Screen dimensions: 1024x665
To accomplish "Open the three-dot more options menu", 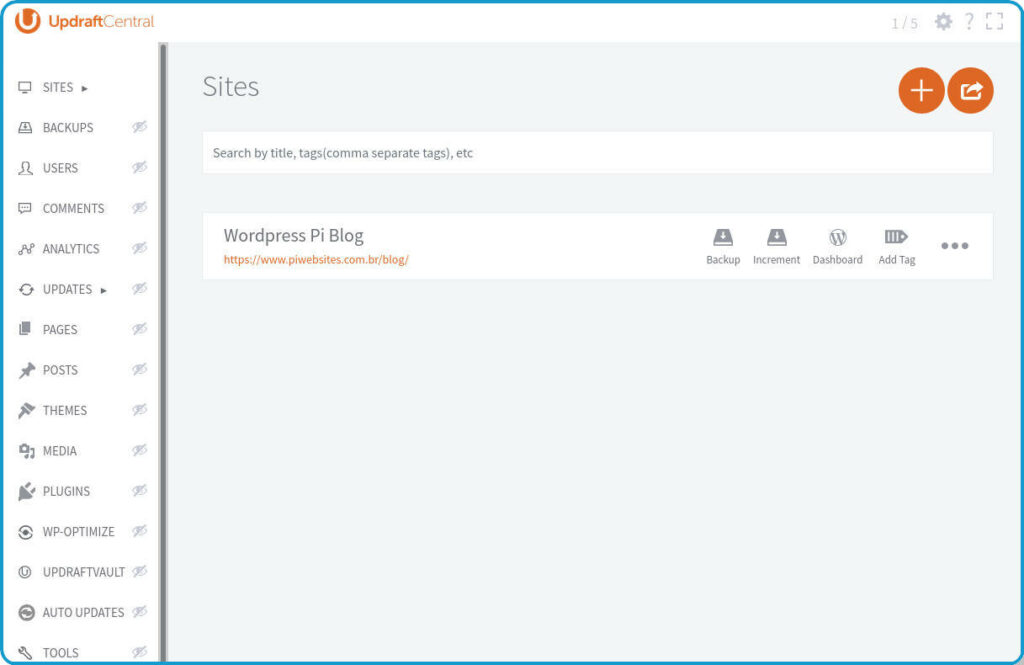I will 954,246.
